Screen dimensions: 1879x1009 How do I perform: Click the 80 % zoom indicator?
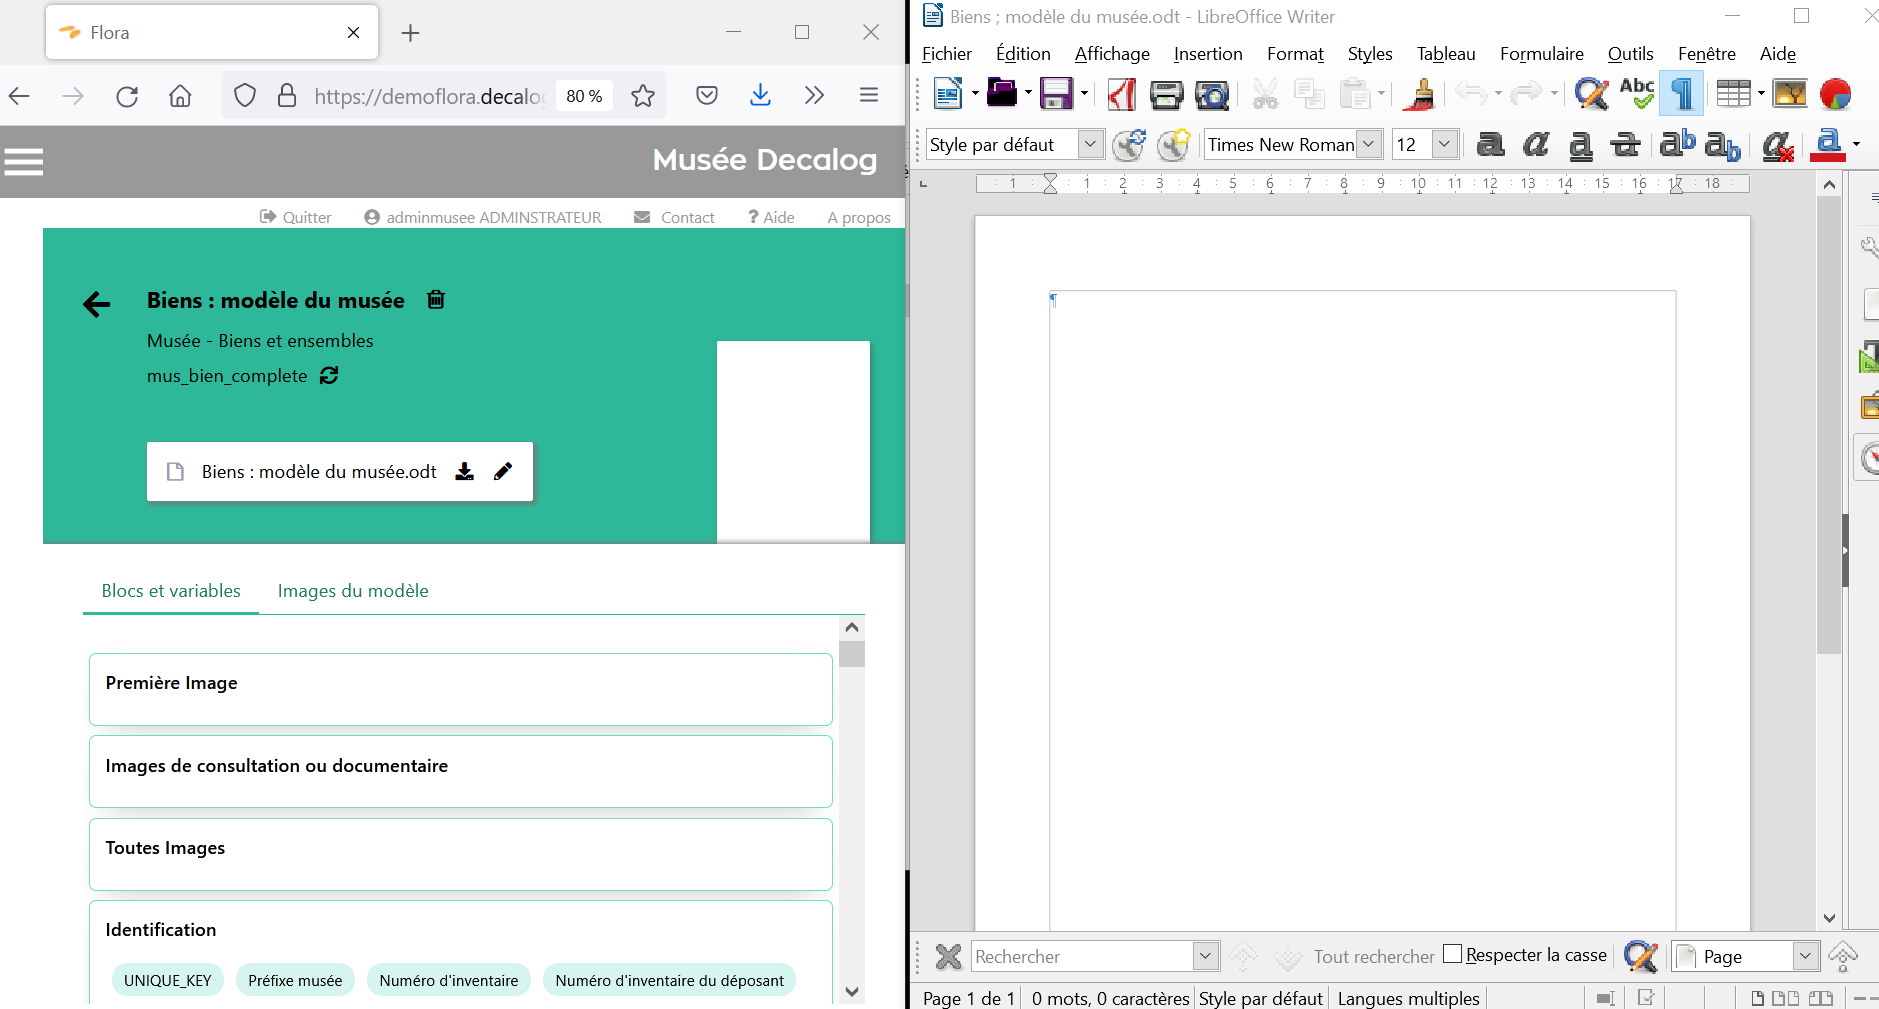tap(584, 96)
